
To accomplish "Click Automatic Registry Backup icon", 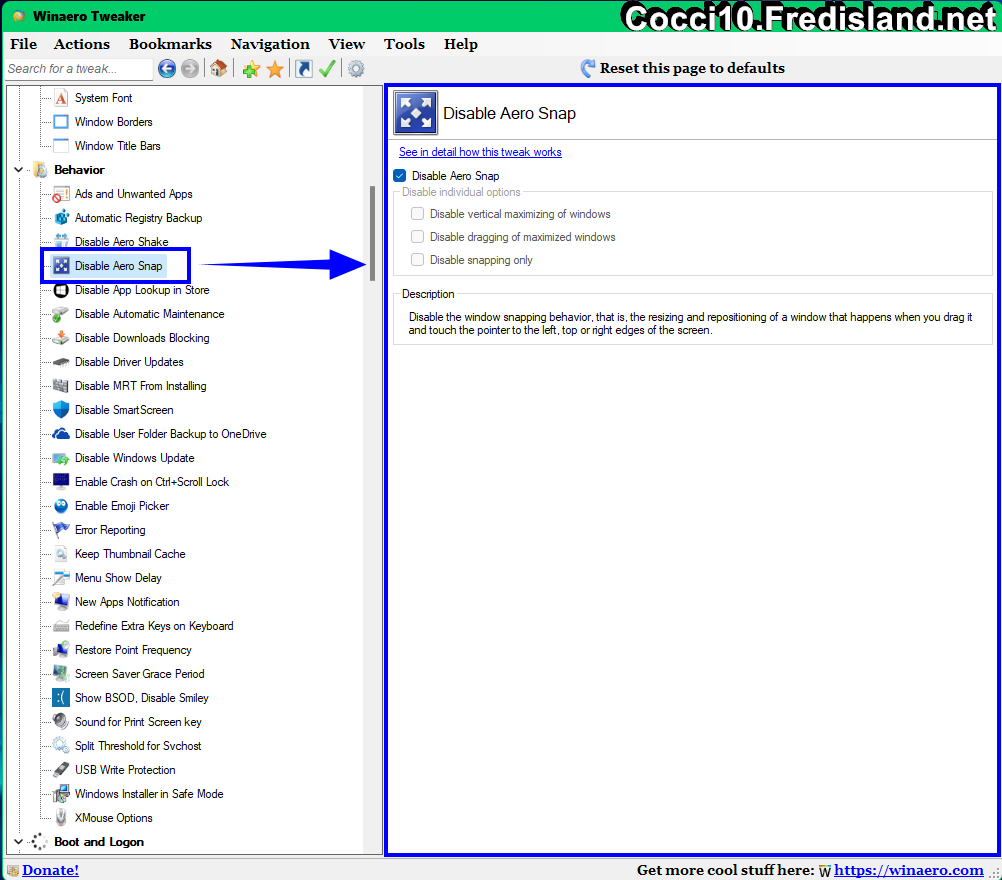I will pos(61,218).
